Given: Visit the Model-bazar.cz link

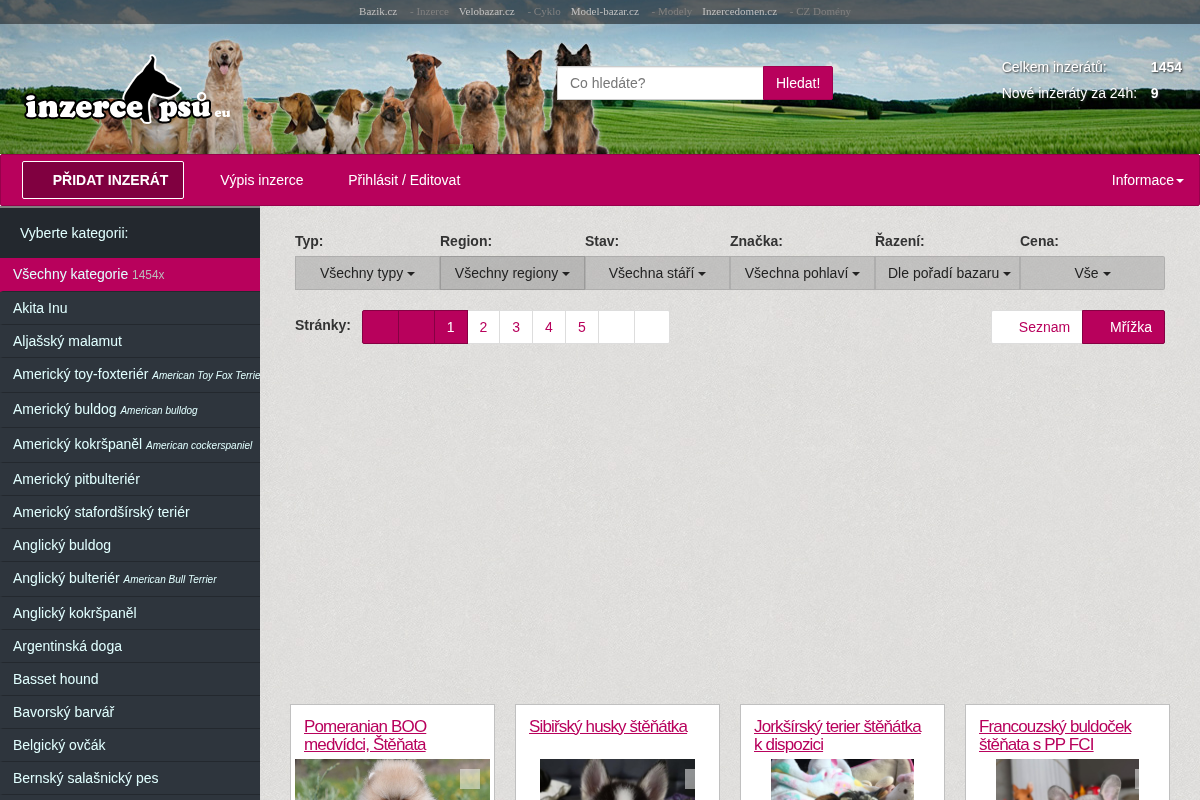Looking at the screenshot, I should pyautogui.click(x=605, y=11).
